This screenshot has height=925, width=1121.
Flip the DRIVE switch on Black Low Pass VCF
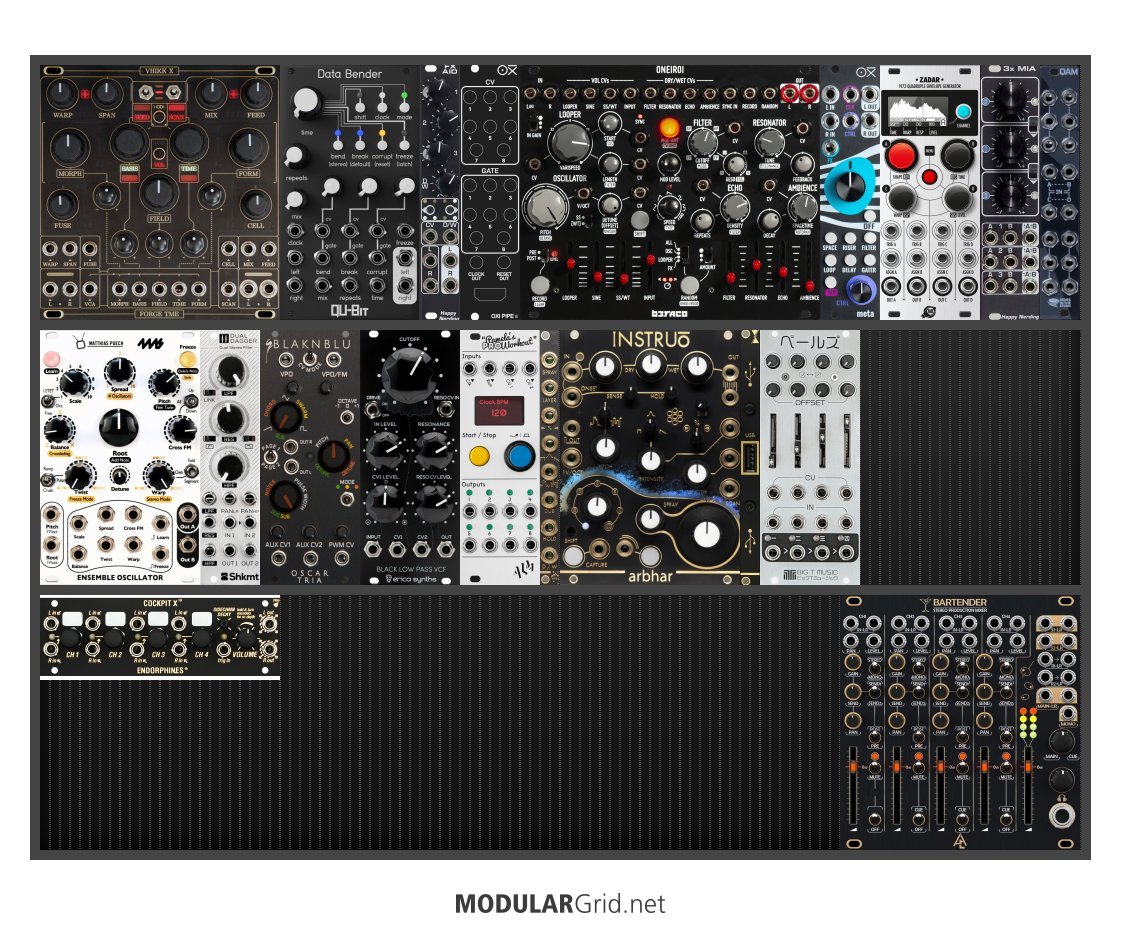coord(372,410)
